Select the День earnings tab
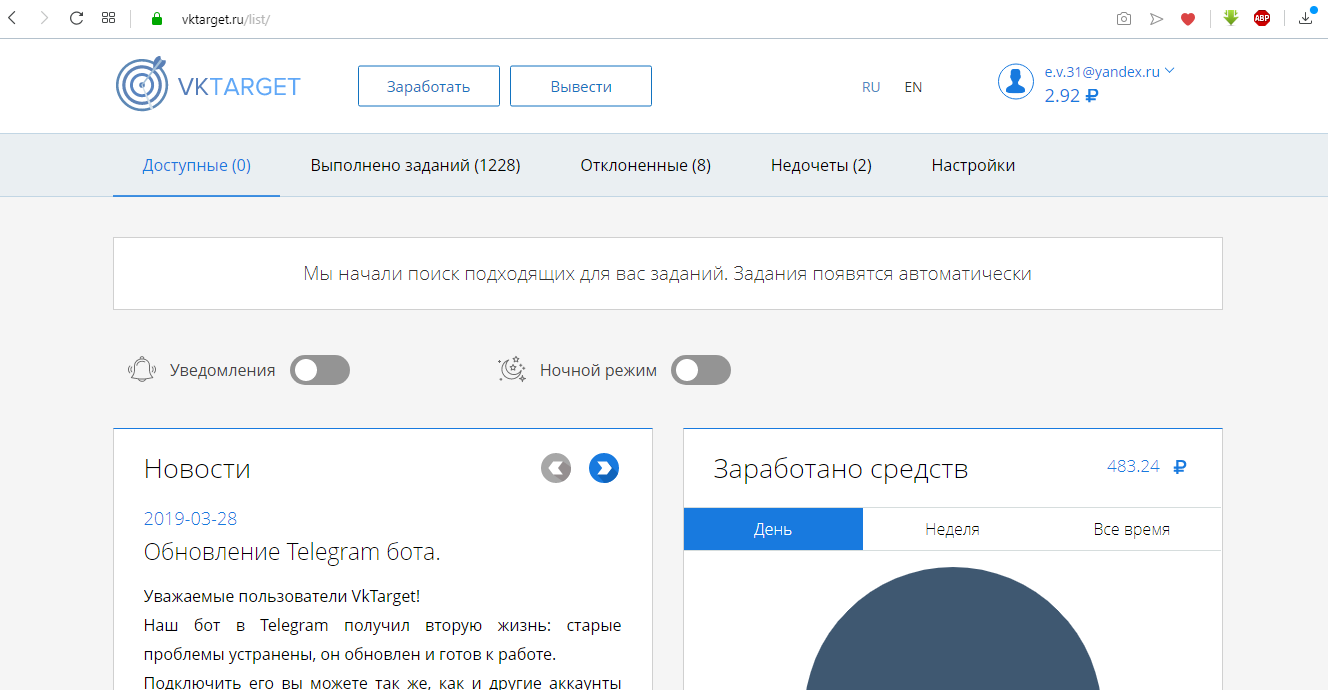The width and height of the screenshot is (1328, 690). (x=773, y=529)
